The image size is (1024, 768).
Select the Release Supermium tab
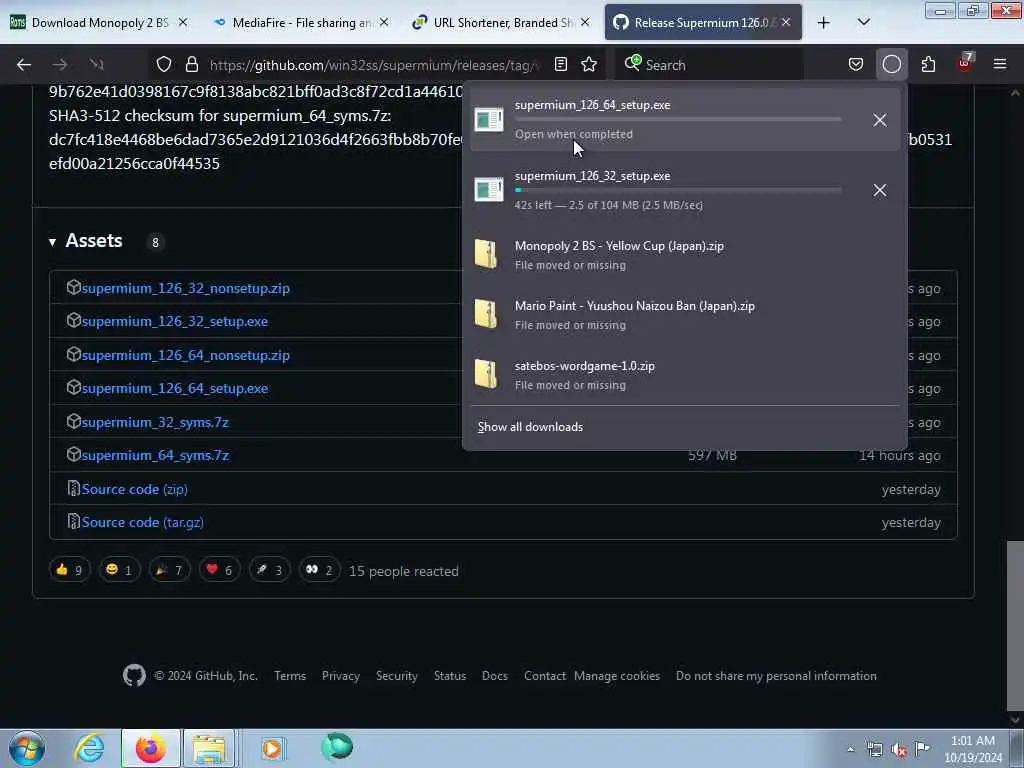[x=702, y=23]
